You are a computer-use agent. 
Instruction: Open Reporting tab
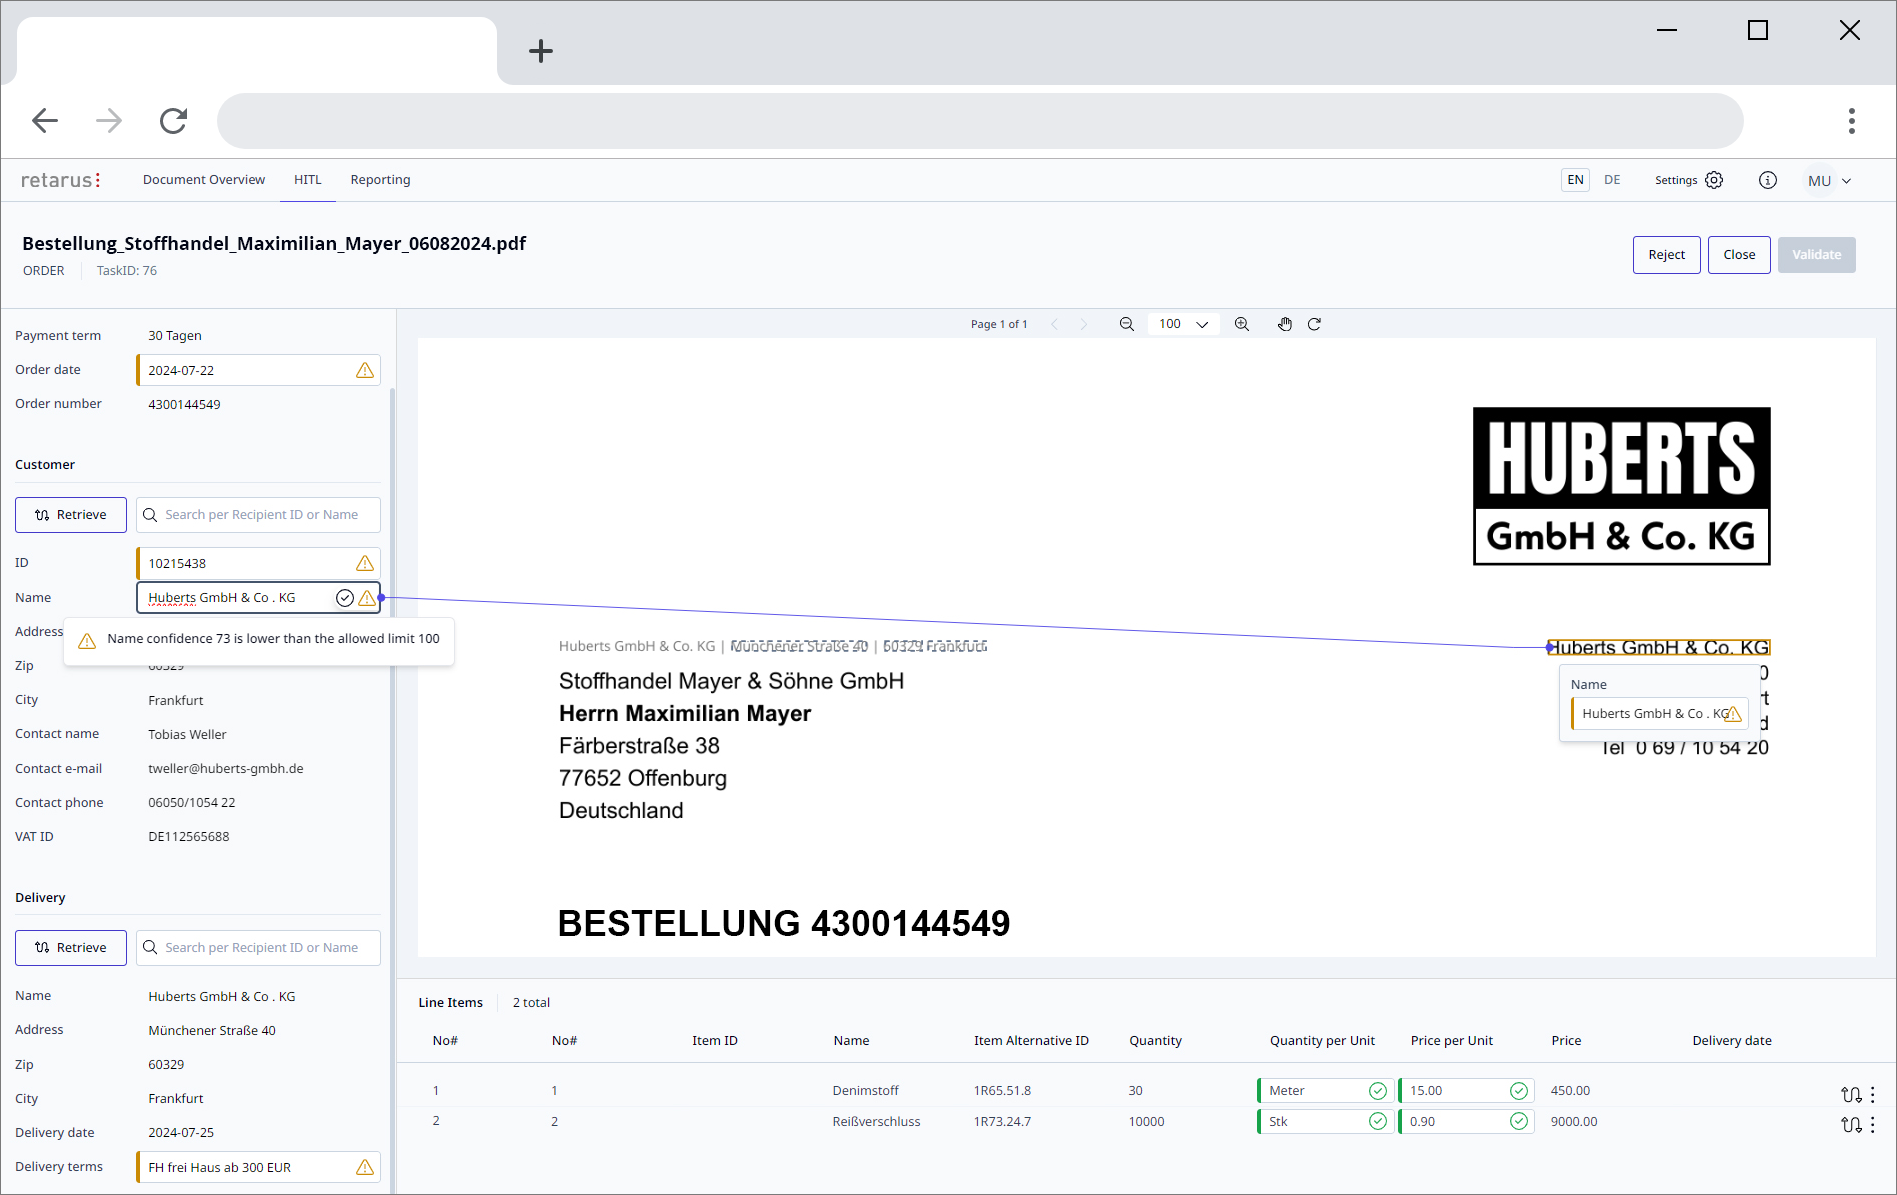pos(380,180)
